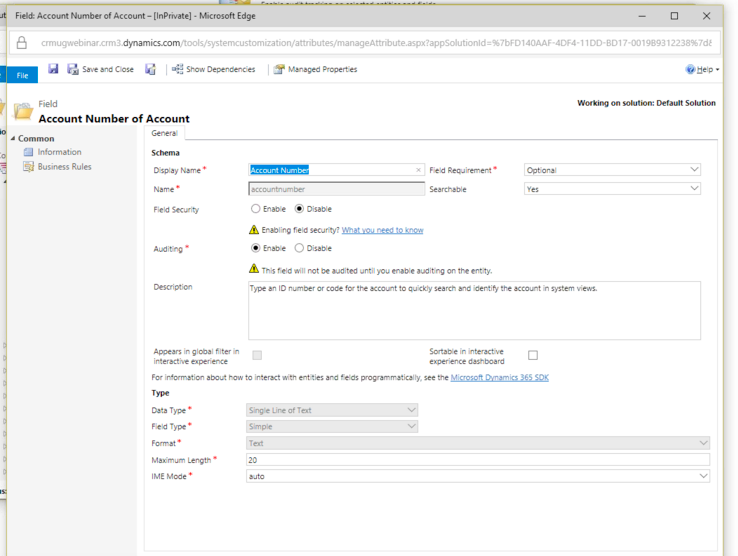Select Enable for Field Security
738x556 pixels.
256,209
